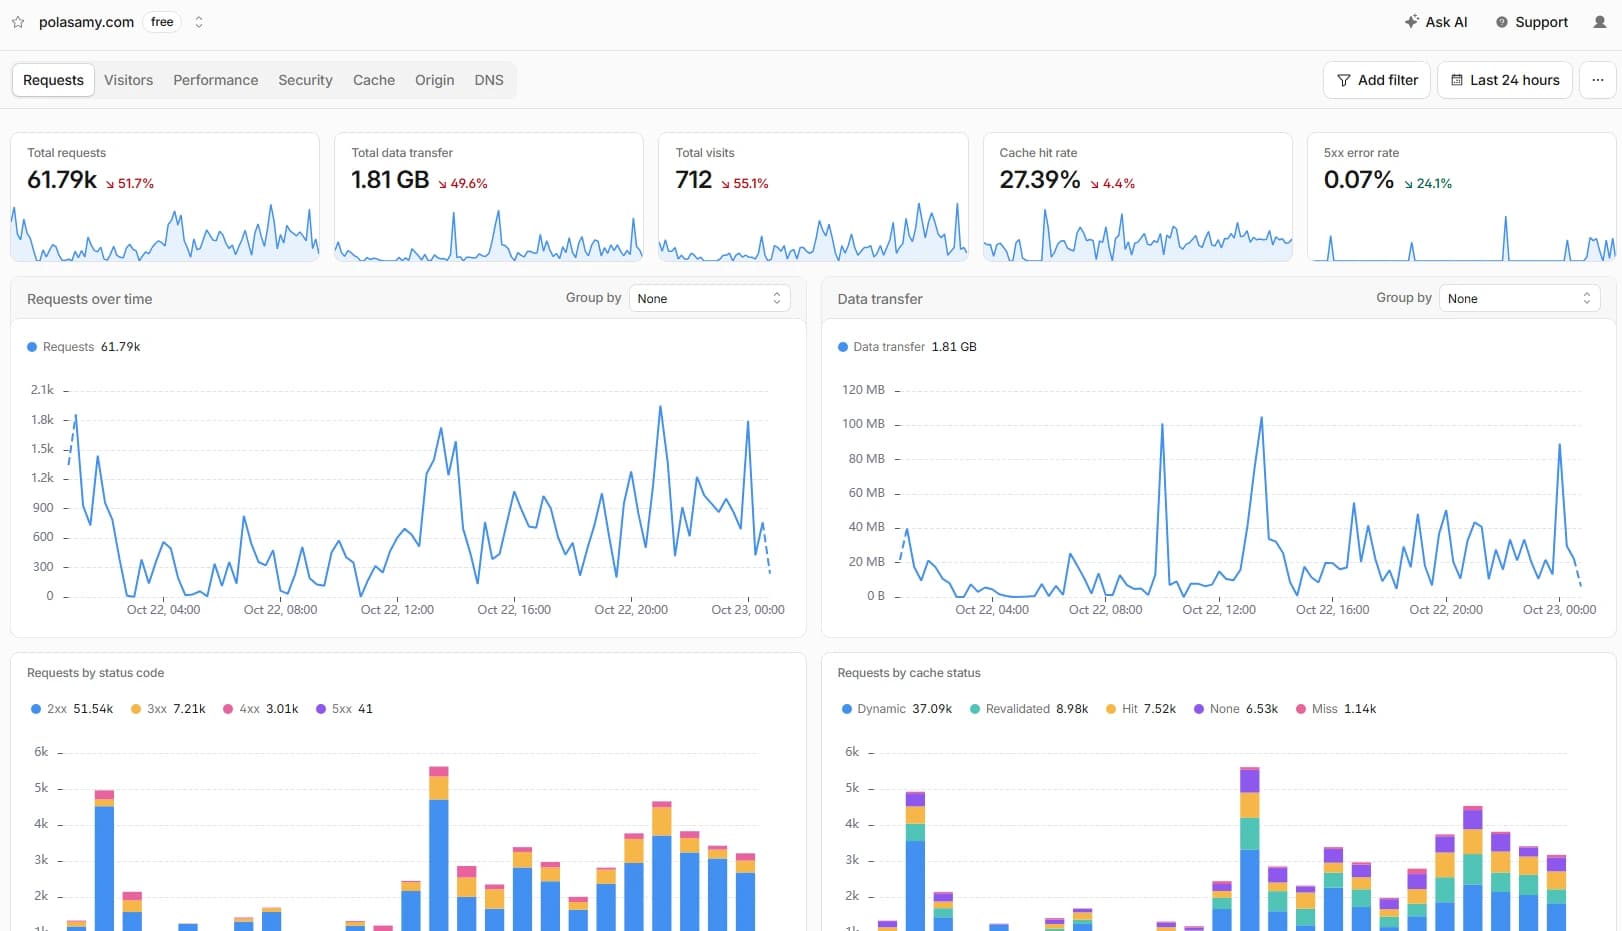Open the user account profile icon
This screenshot has width=1622, height=931.
coord(1600,22)
